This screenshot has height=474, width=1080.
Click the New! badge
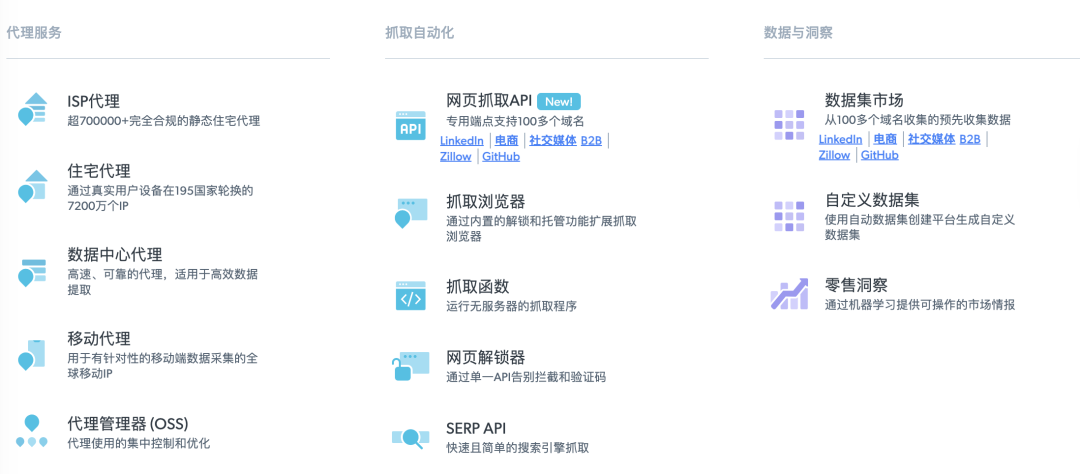(x=559, y=101)
